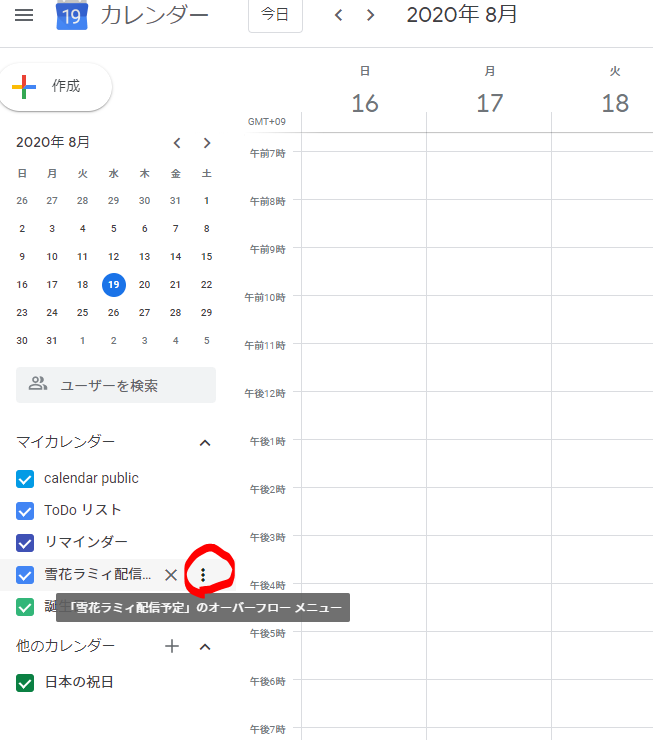Select date 24 in mini calendar
Viewport: 653px width, 740px height.
[52, 312]
